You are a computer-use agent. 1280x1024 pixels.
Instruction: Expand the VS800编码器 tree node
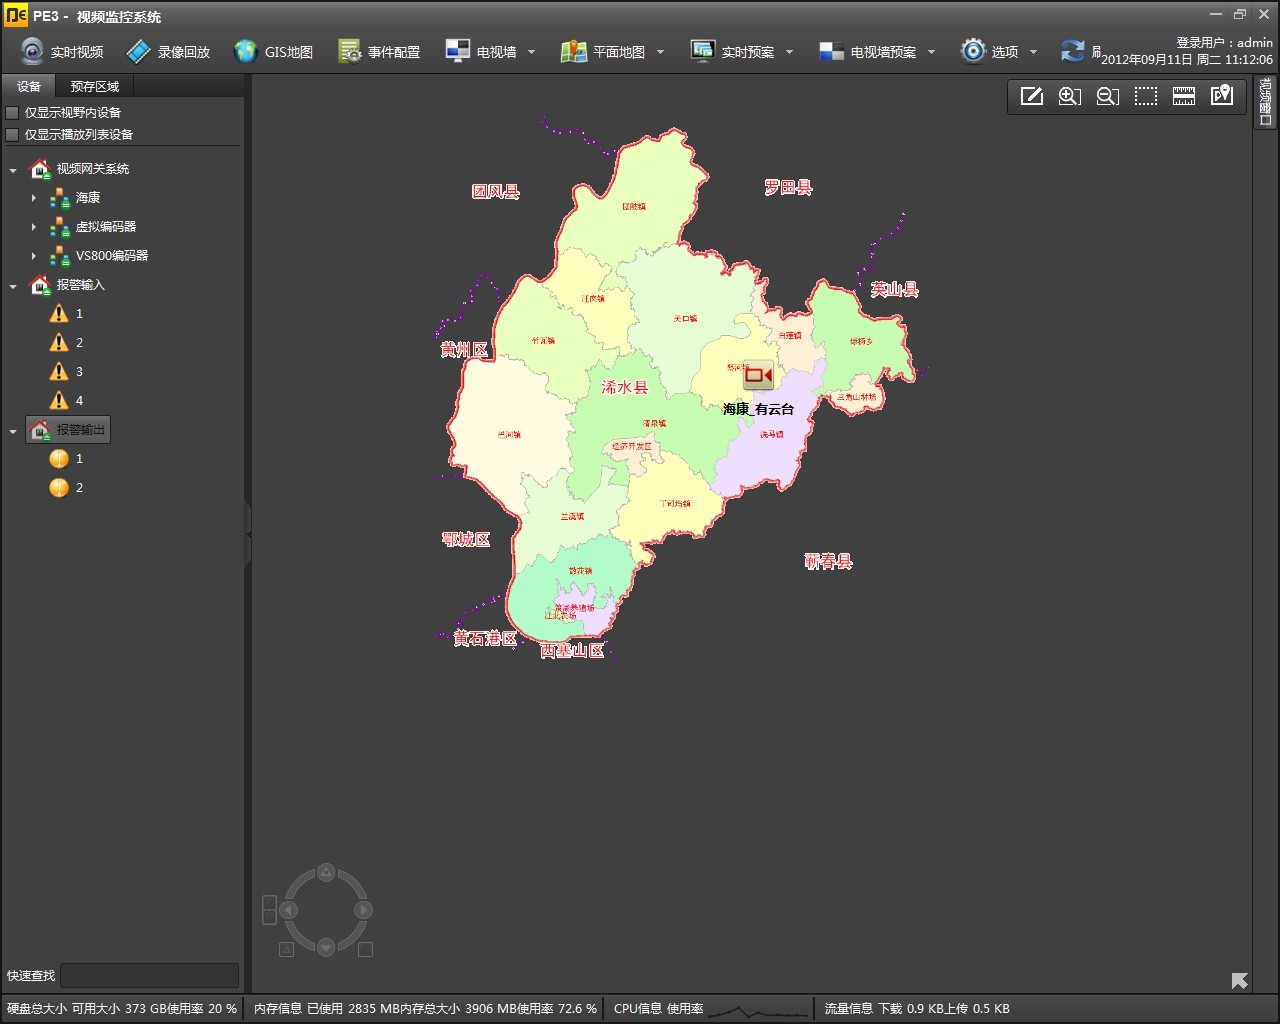[33, 256]
